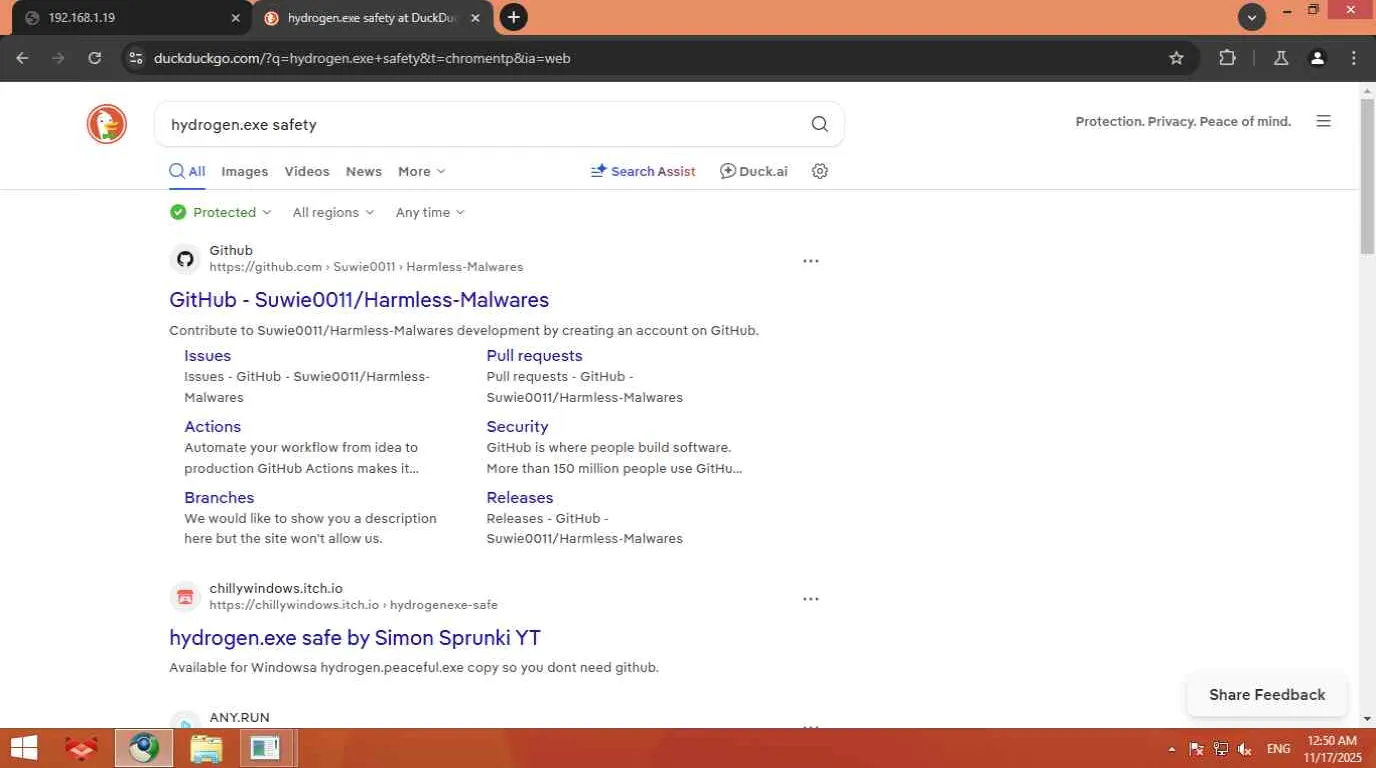This screenshot has width=1376, height=768.
Task: Show hidden system tray icons
Action: pyautogui.click(x=1172, y=749)
